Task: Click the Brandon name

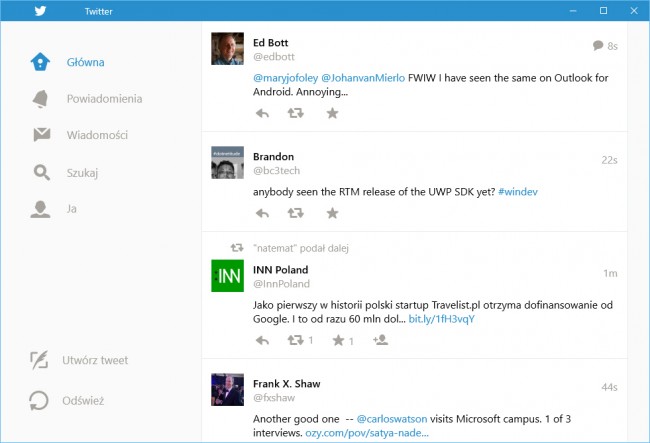Action: click(x=274, y=157)
